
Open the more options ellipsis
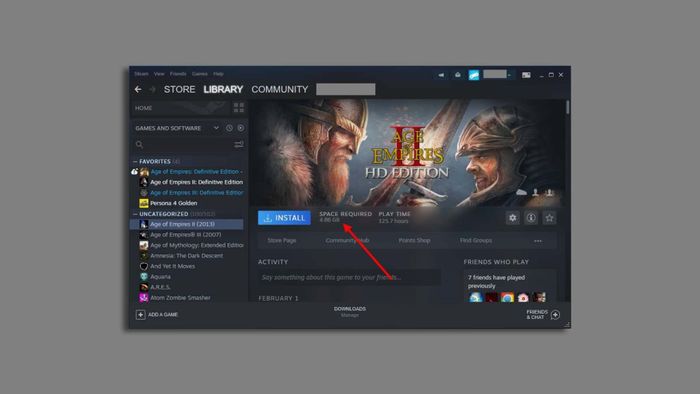point(538,241)
